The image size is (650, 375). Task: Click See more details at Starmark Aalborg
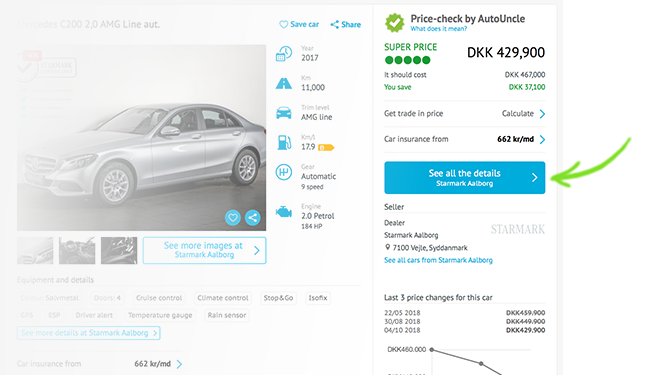tap(89, 333)
